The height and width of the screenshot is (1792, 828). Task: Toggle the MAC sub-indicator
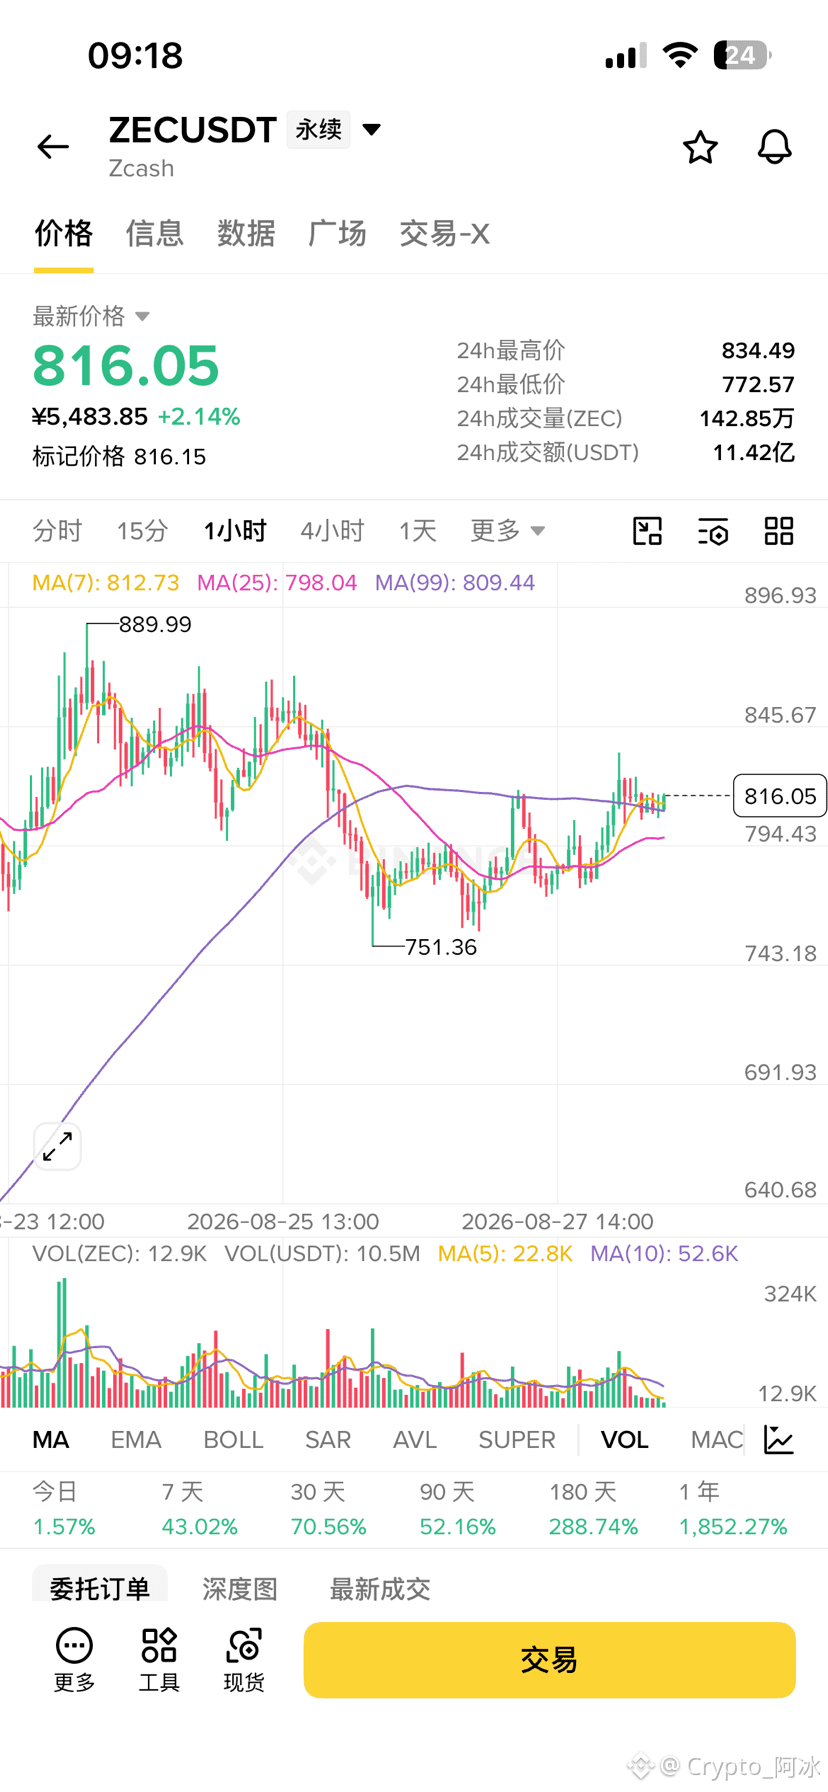[x=717, y=1440]
